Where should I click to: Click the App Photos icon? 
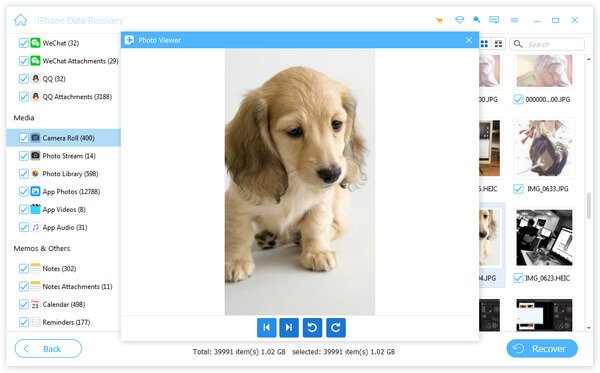35,191
